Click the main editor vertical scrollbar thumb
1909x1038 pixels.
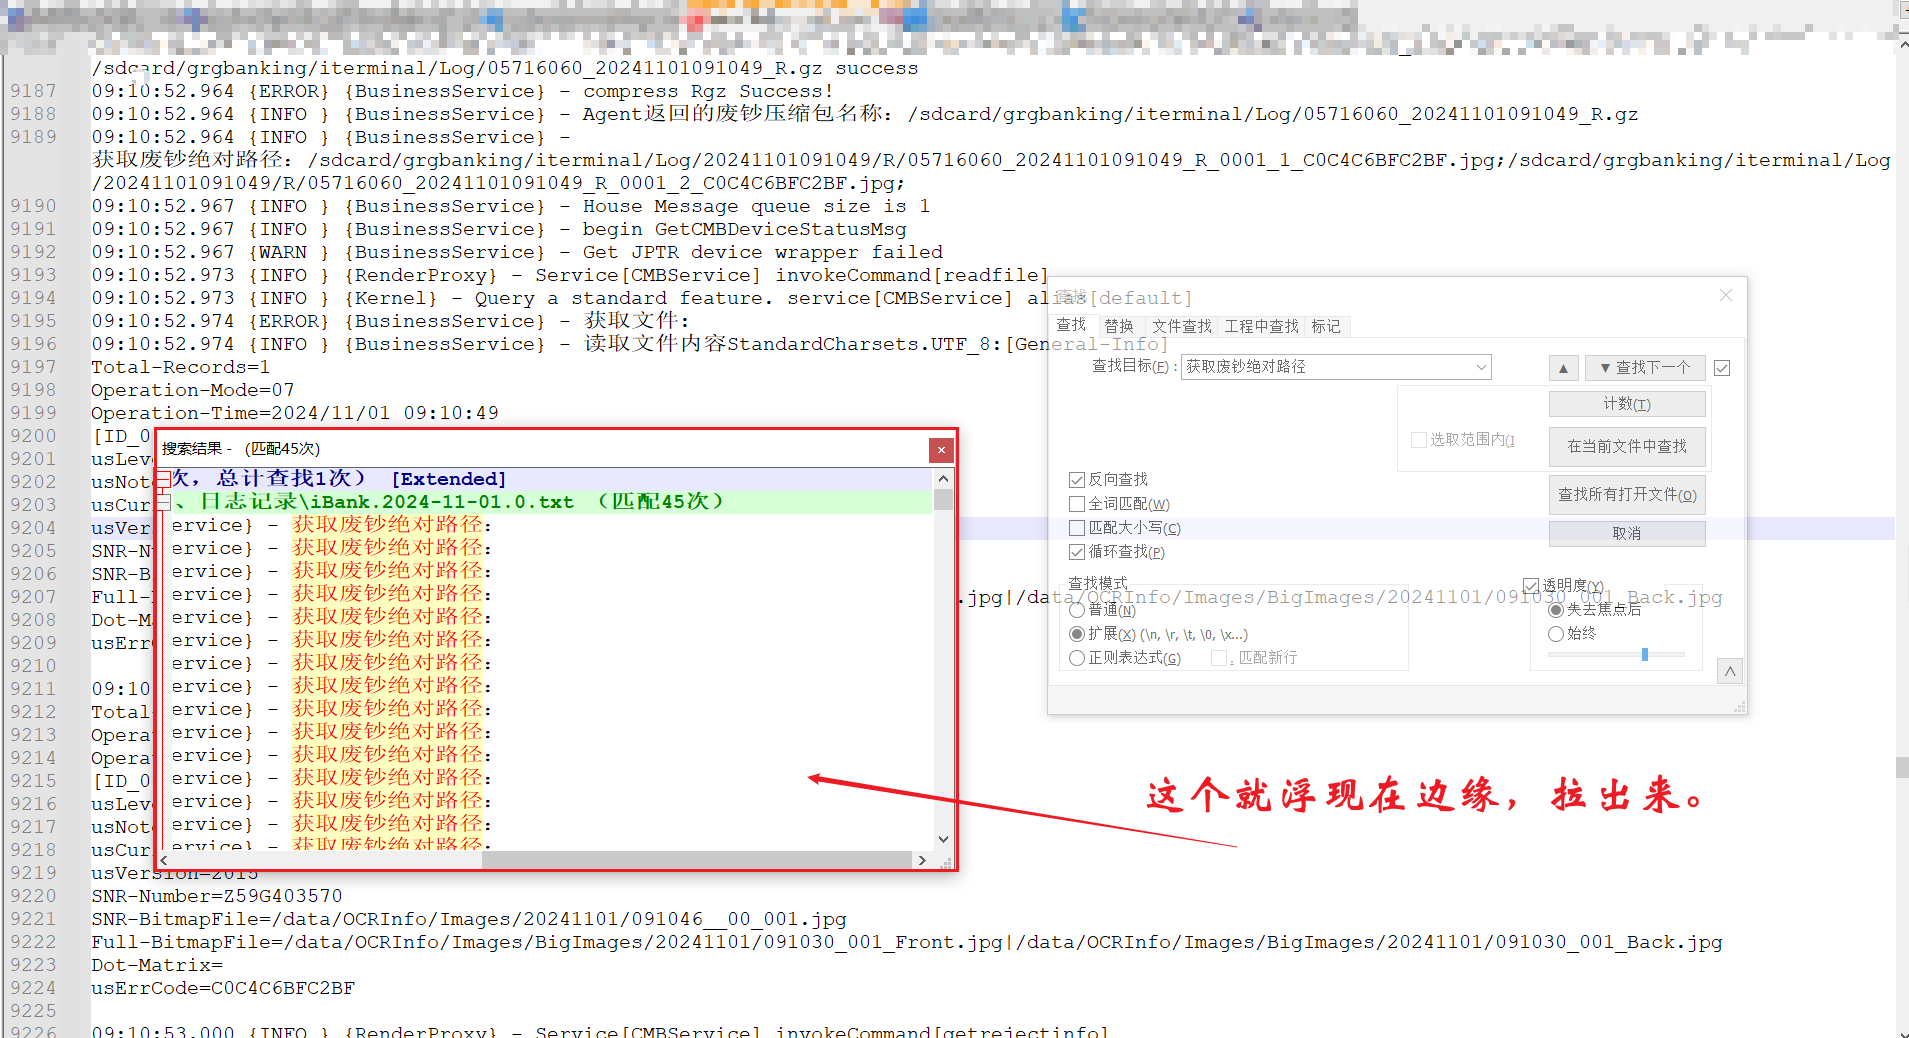[1902, 767]
